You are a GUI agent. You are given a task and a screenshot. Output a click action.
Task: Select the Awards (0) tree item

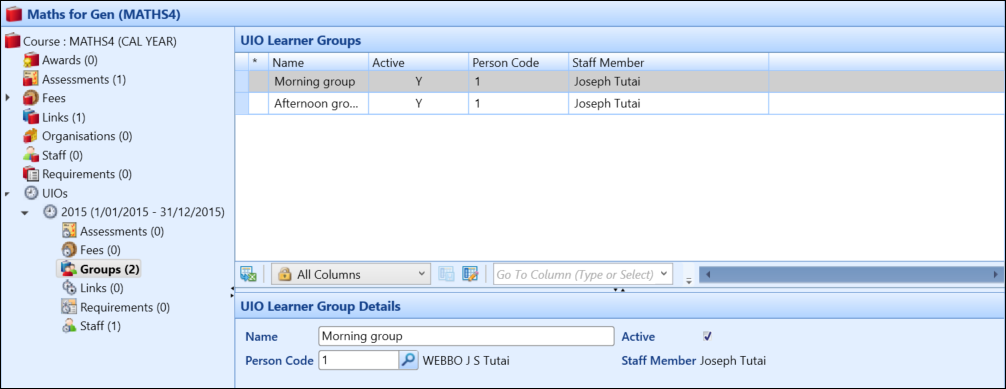69,60
